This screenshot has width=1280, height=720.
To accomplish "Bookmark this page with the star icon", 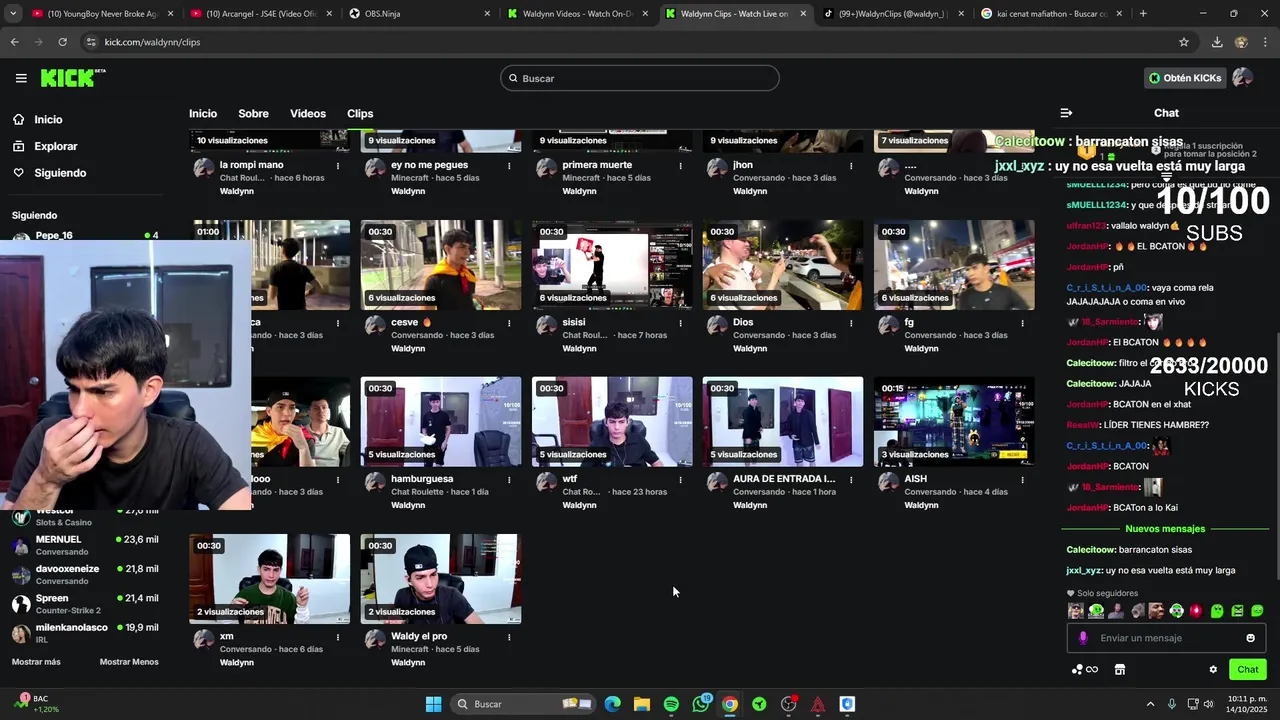I will point(1184,42).
